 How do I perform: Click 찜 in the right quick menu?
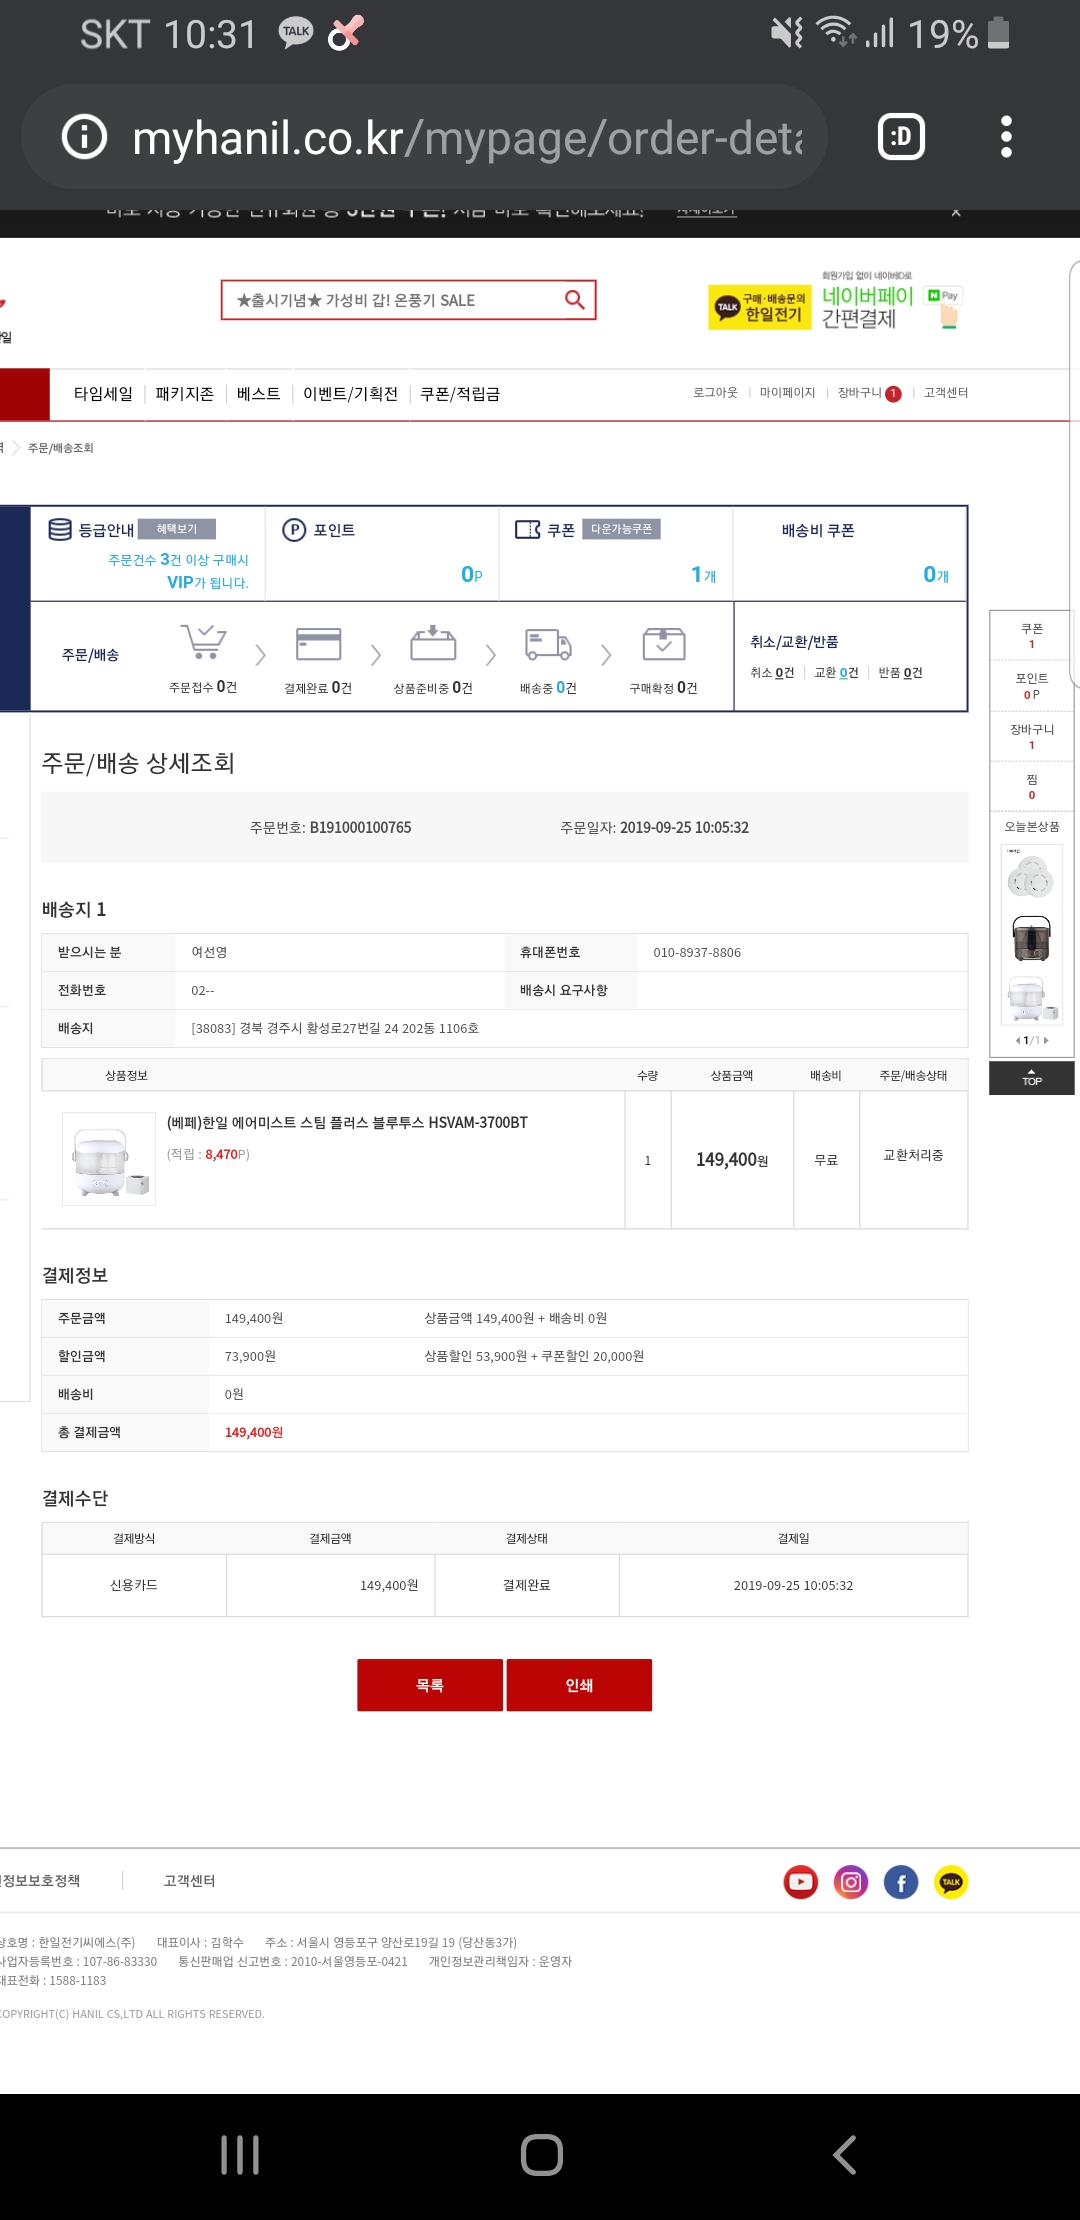point(1032,787)
